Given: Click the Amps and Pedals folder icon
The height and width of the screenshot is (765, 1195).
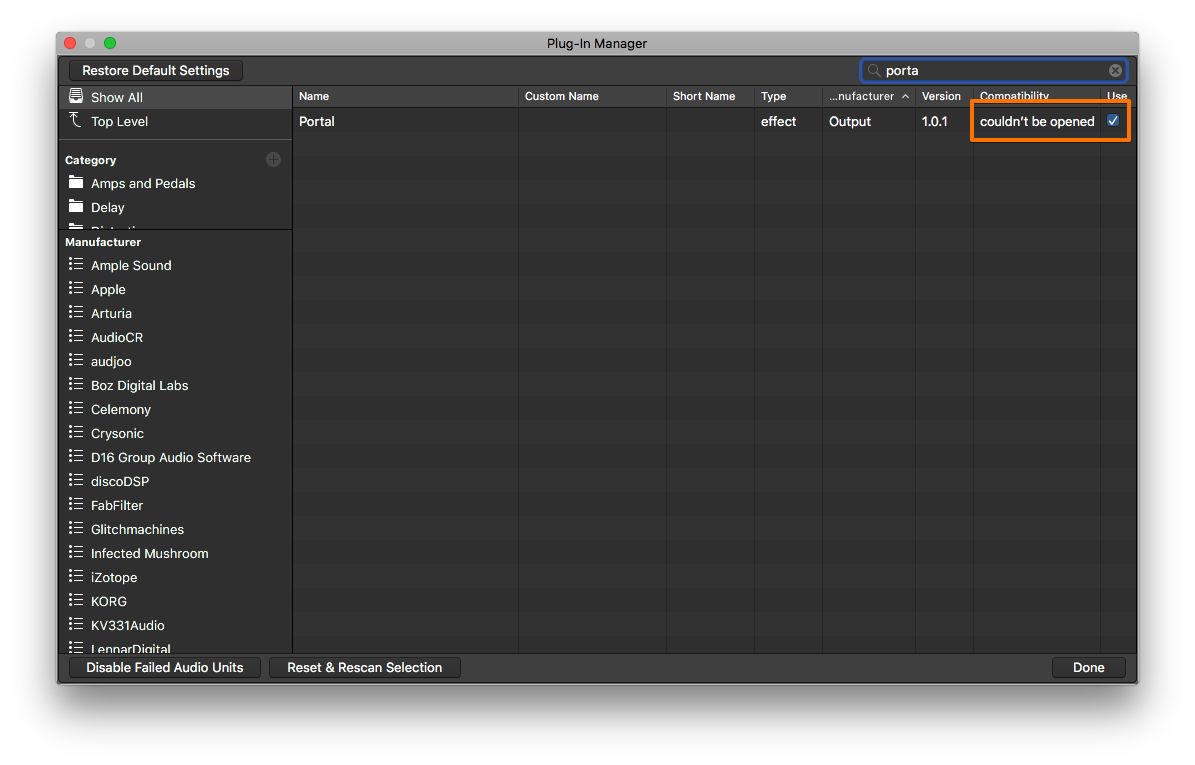Looking at the screenshot, I should (76, 182).
